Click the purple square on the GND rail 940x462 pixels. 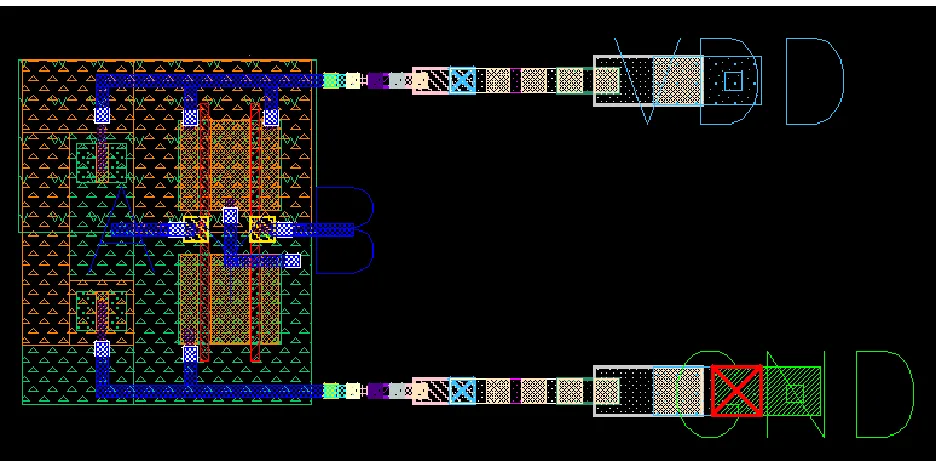377,391
